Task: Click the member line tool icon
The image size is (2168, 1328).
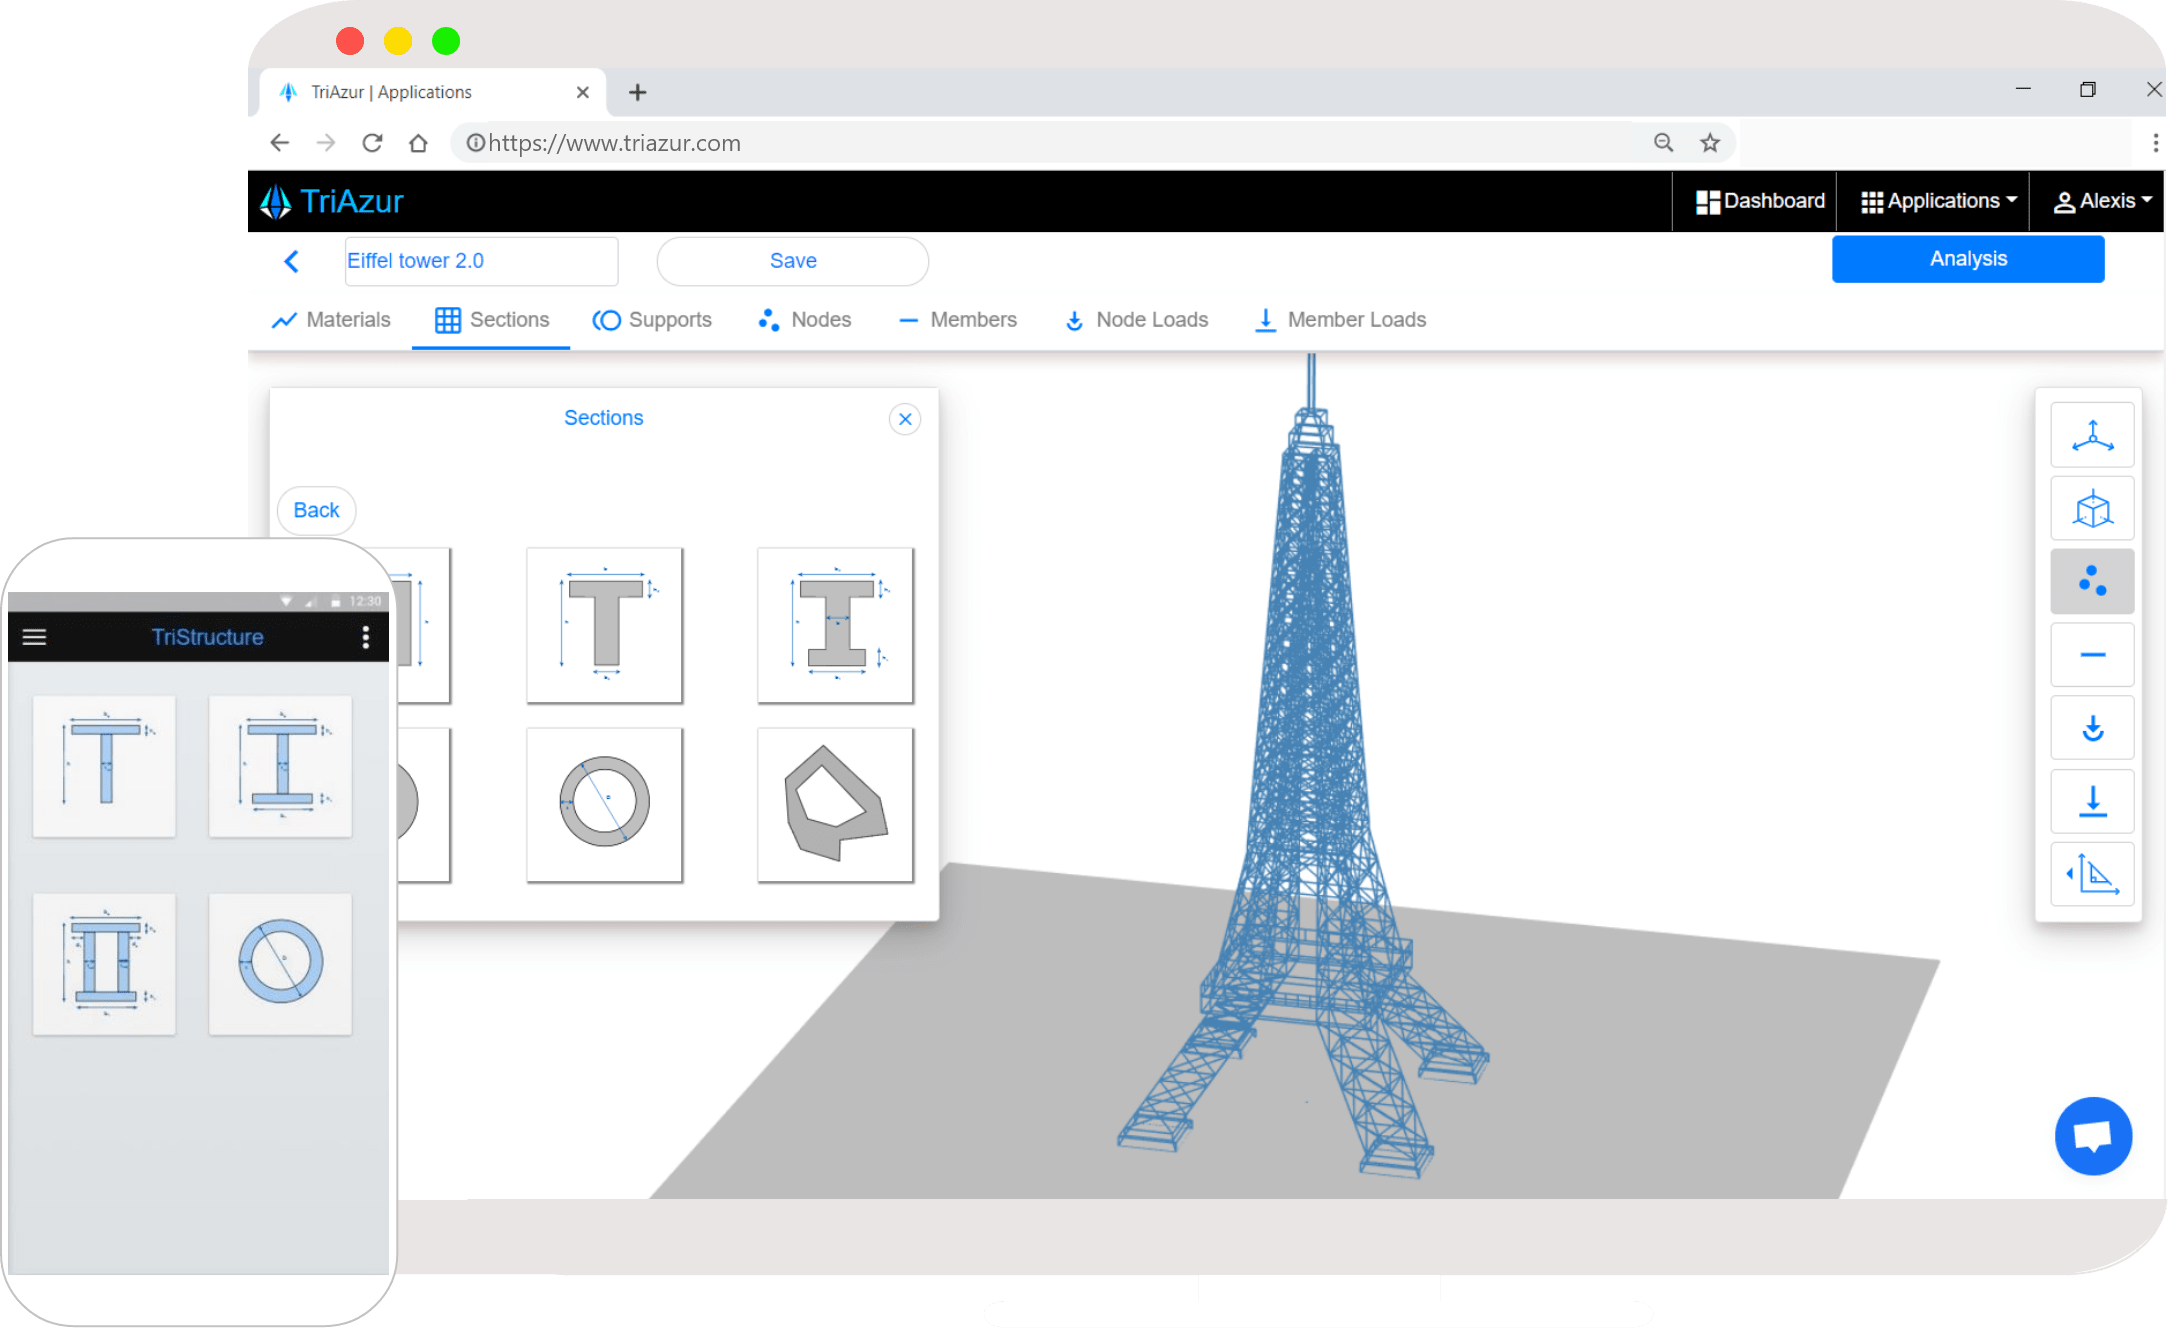Action: (2091, 655)
